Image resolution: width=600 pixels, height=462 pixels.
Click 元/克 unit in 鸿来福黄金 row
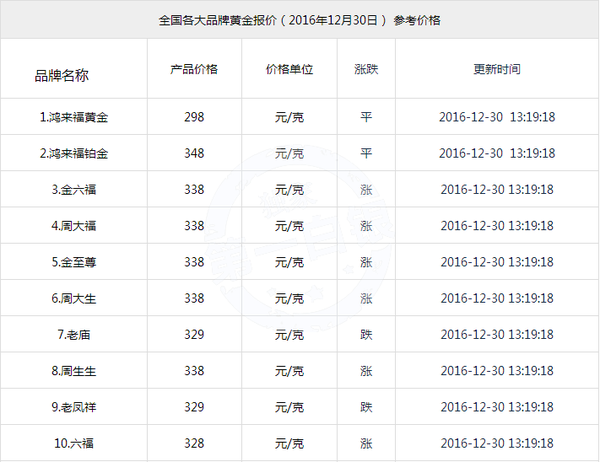289,117
